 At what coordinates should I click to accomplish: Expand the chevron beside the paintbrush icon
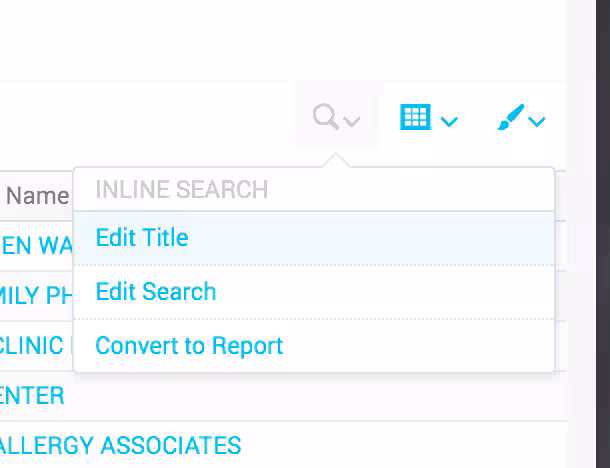(537, 122)
